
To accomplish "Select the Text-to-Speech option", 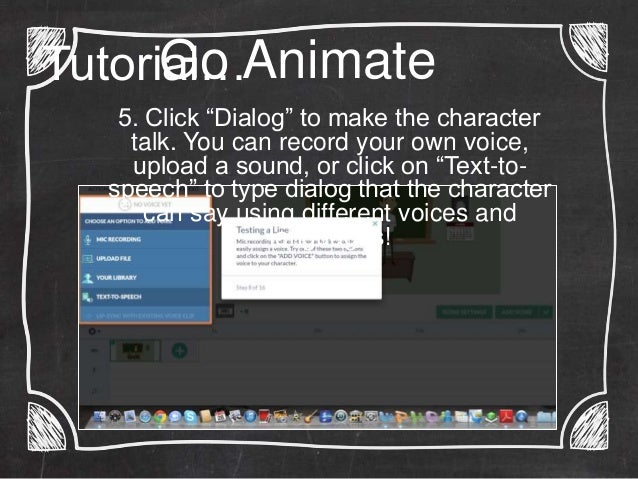I will coord(145,297).
